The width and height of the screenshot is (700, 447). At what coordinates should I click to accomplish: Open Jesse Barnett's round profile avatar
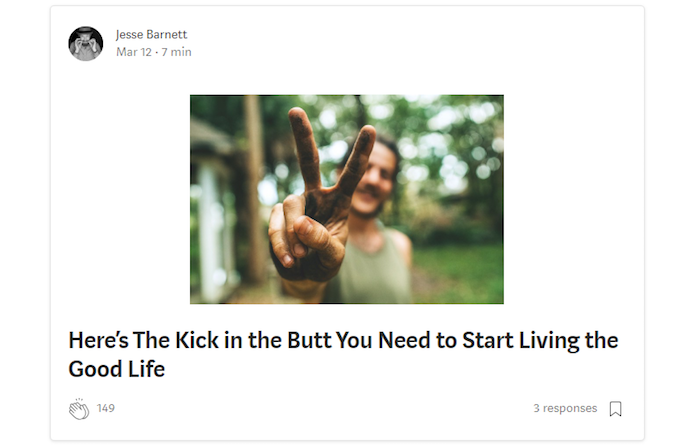click(86, 43)
